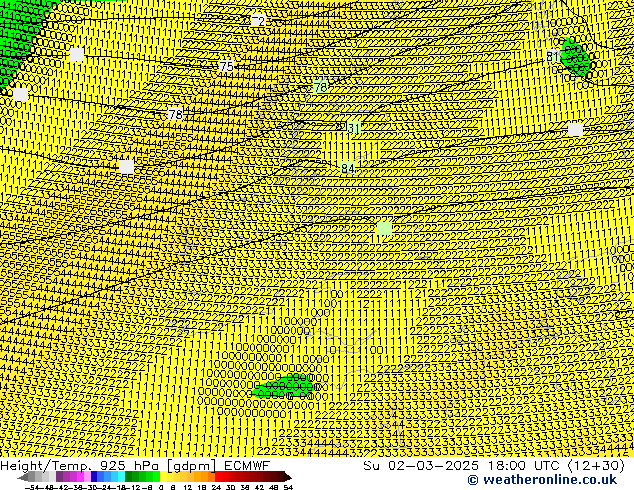Open the weatheronline.co.uk copyright link
This screenshot has height=490, width=634.
[x=542, y=480]
